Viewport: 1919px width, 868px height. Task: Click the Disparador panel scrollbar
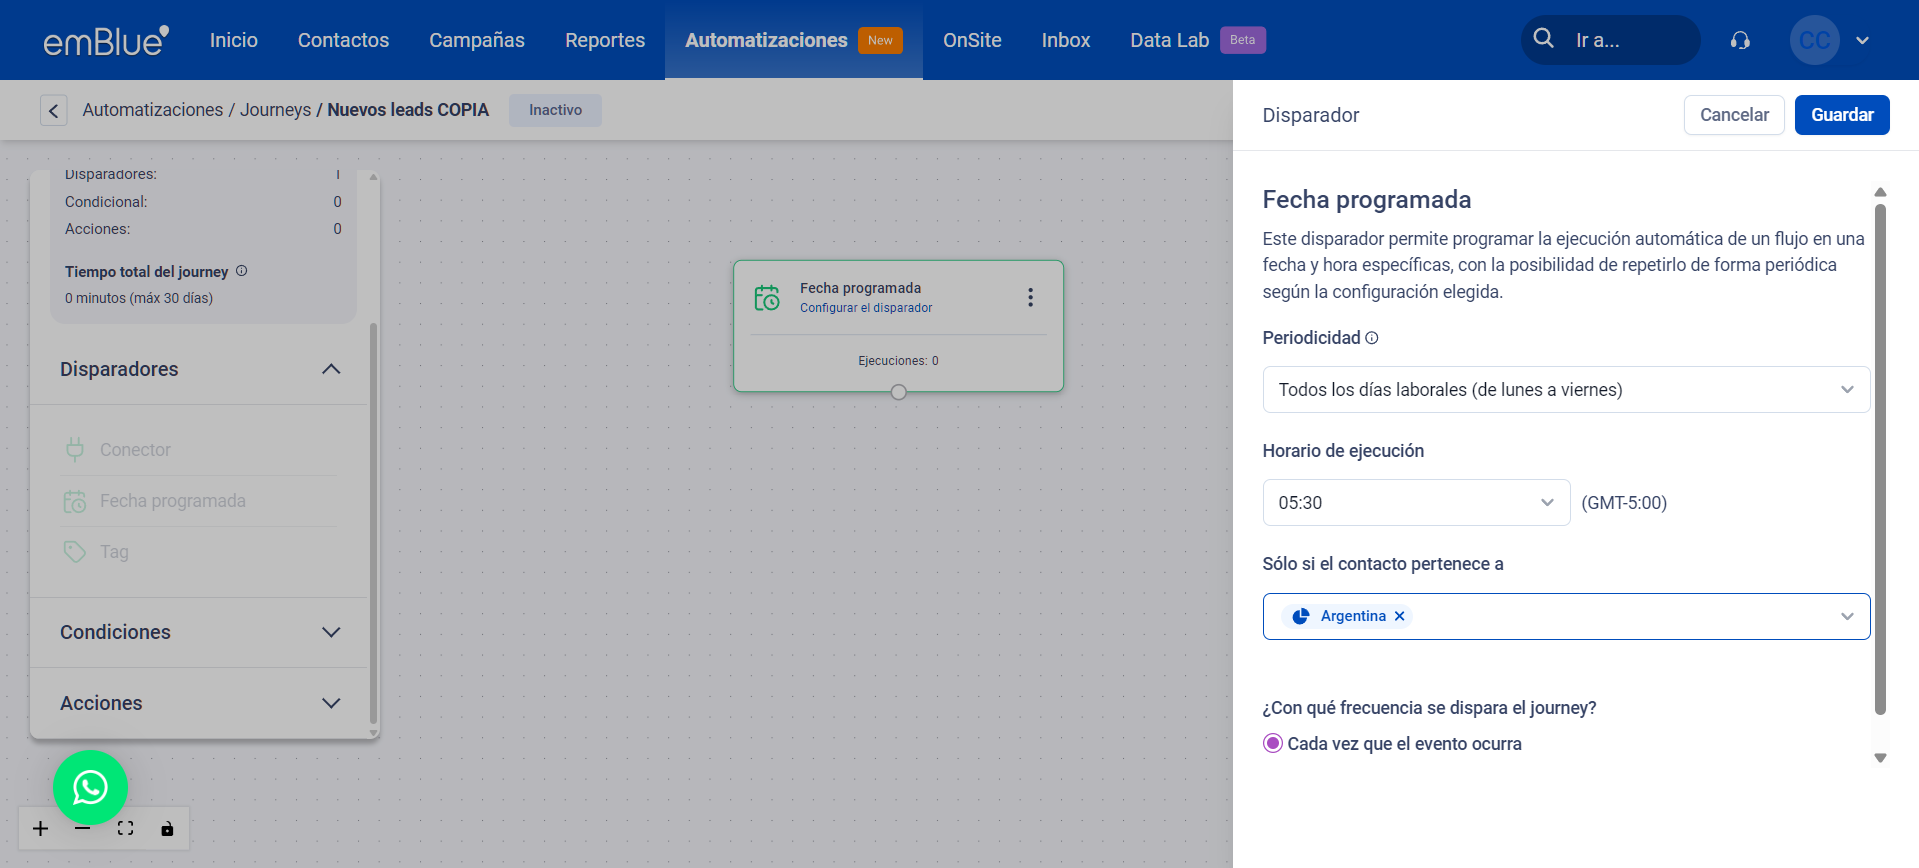1880,460
